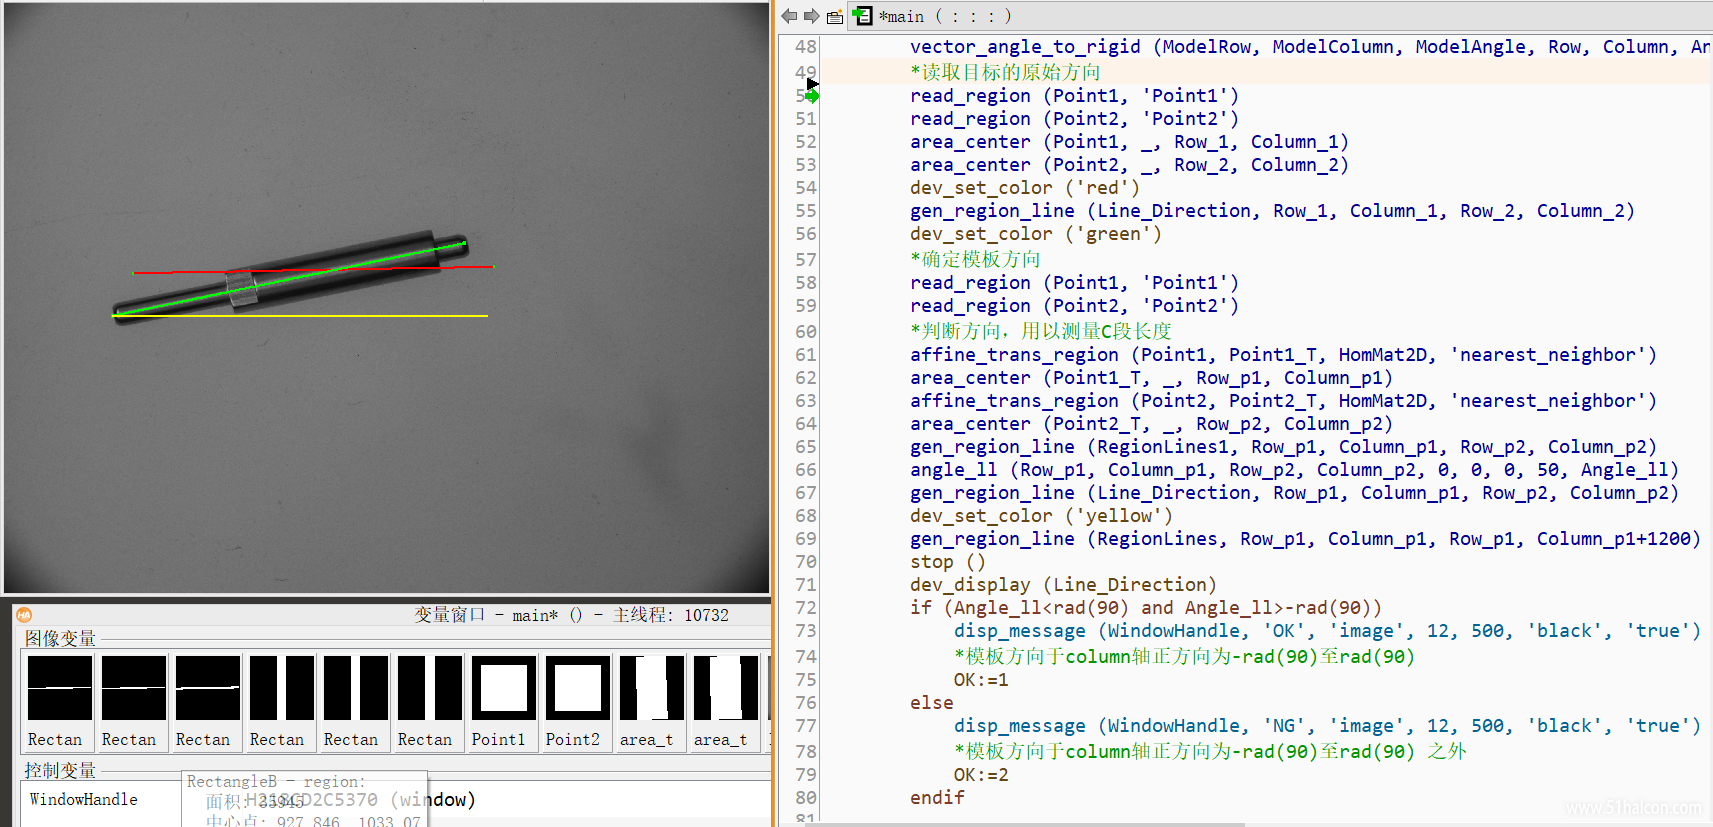This screenshot has width=1713, height=827.
Task: Click line 63 affine_trans_region Point2 statement
Action: pyautogui.click(x=1283, y=401)
